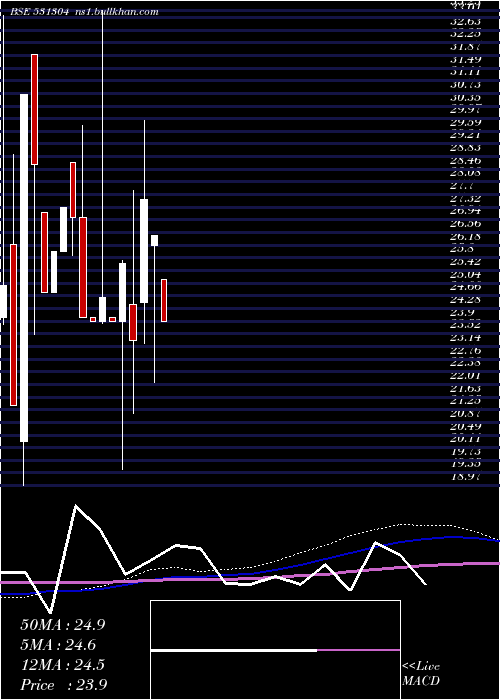The image size is (500, 700).
Task: Click the 18.97 price axis label
Action: [465, 476]
